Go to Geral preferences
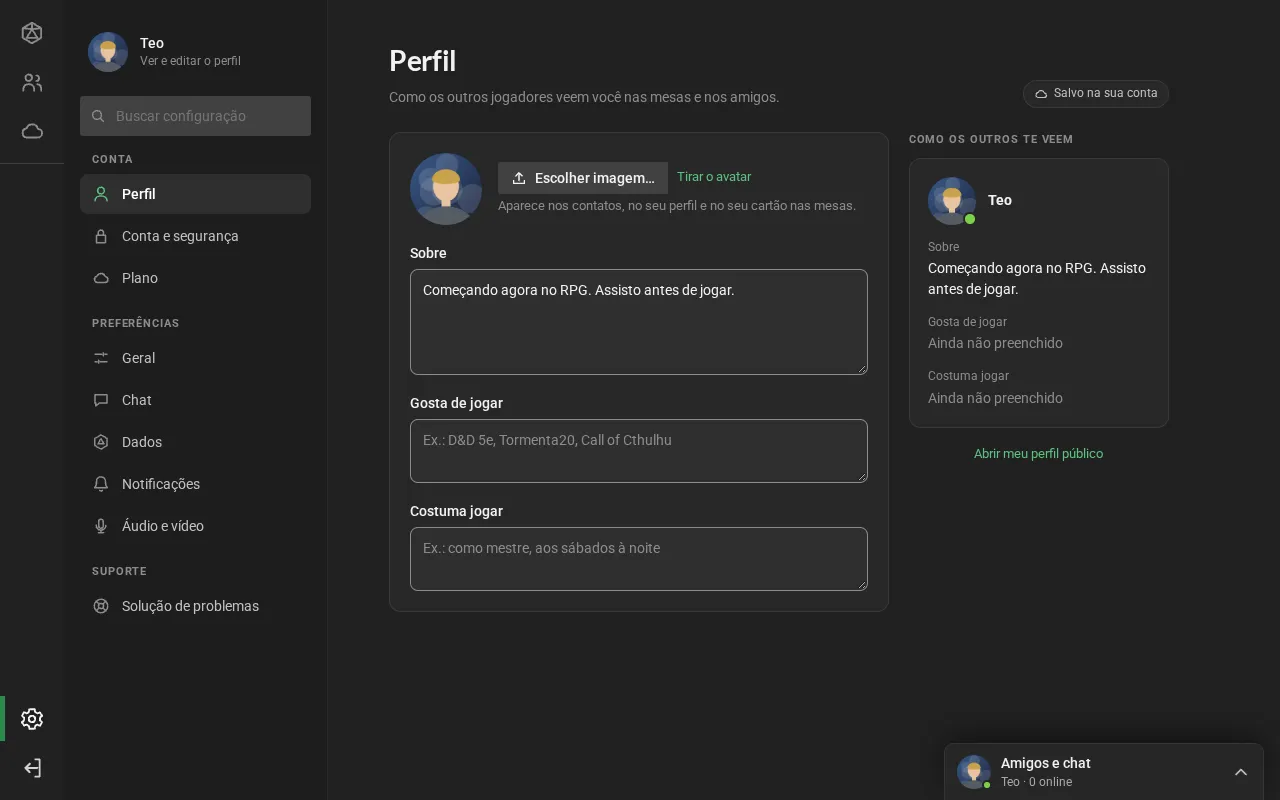1280x800 pixels. point(195,358)
